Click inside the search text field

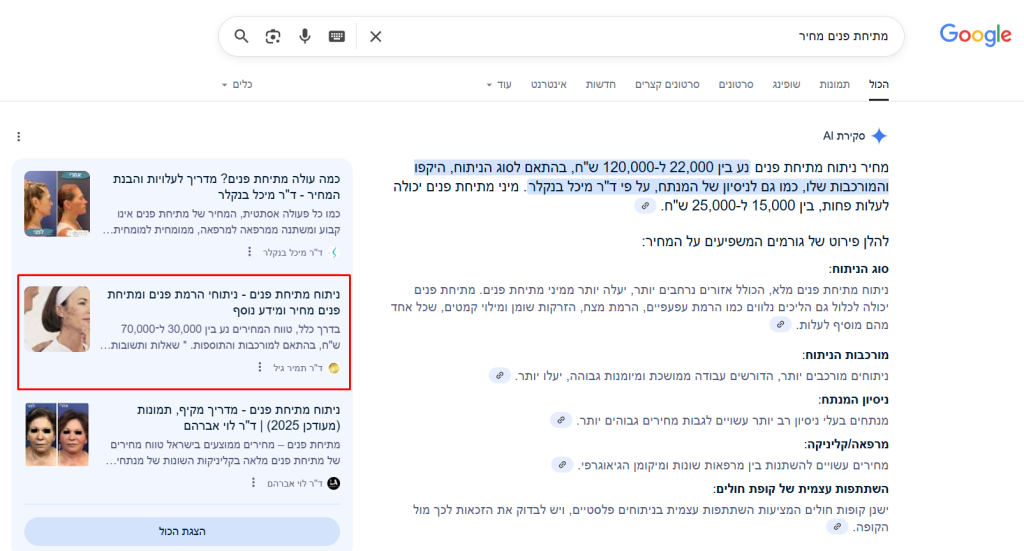(640, 37)
